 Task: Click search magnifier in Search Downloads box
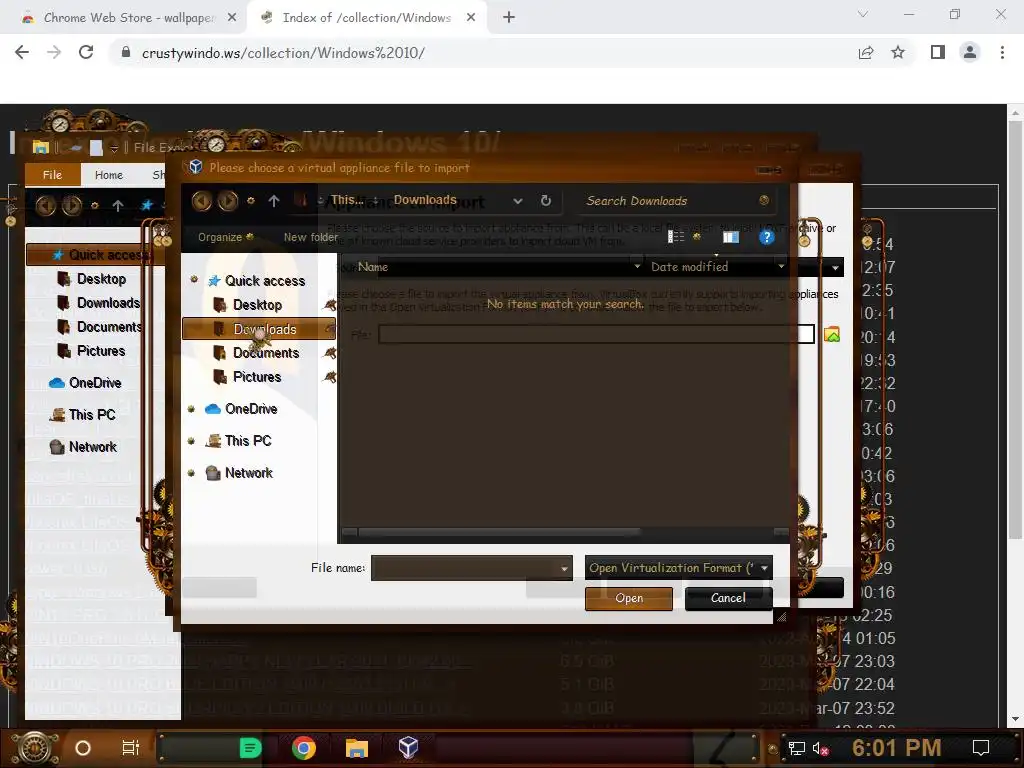click(763, 200)
